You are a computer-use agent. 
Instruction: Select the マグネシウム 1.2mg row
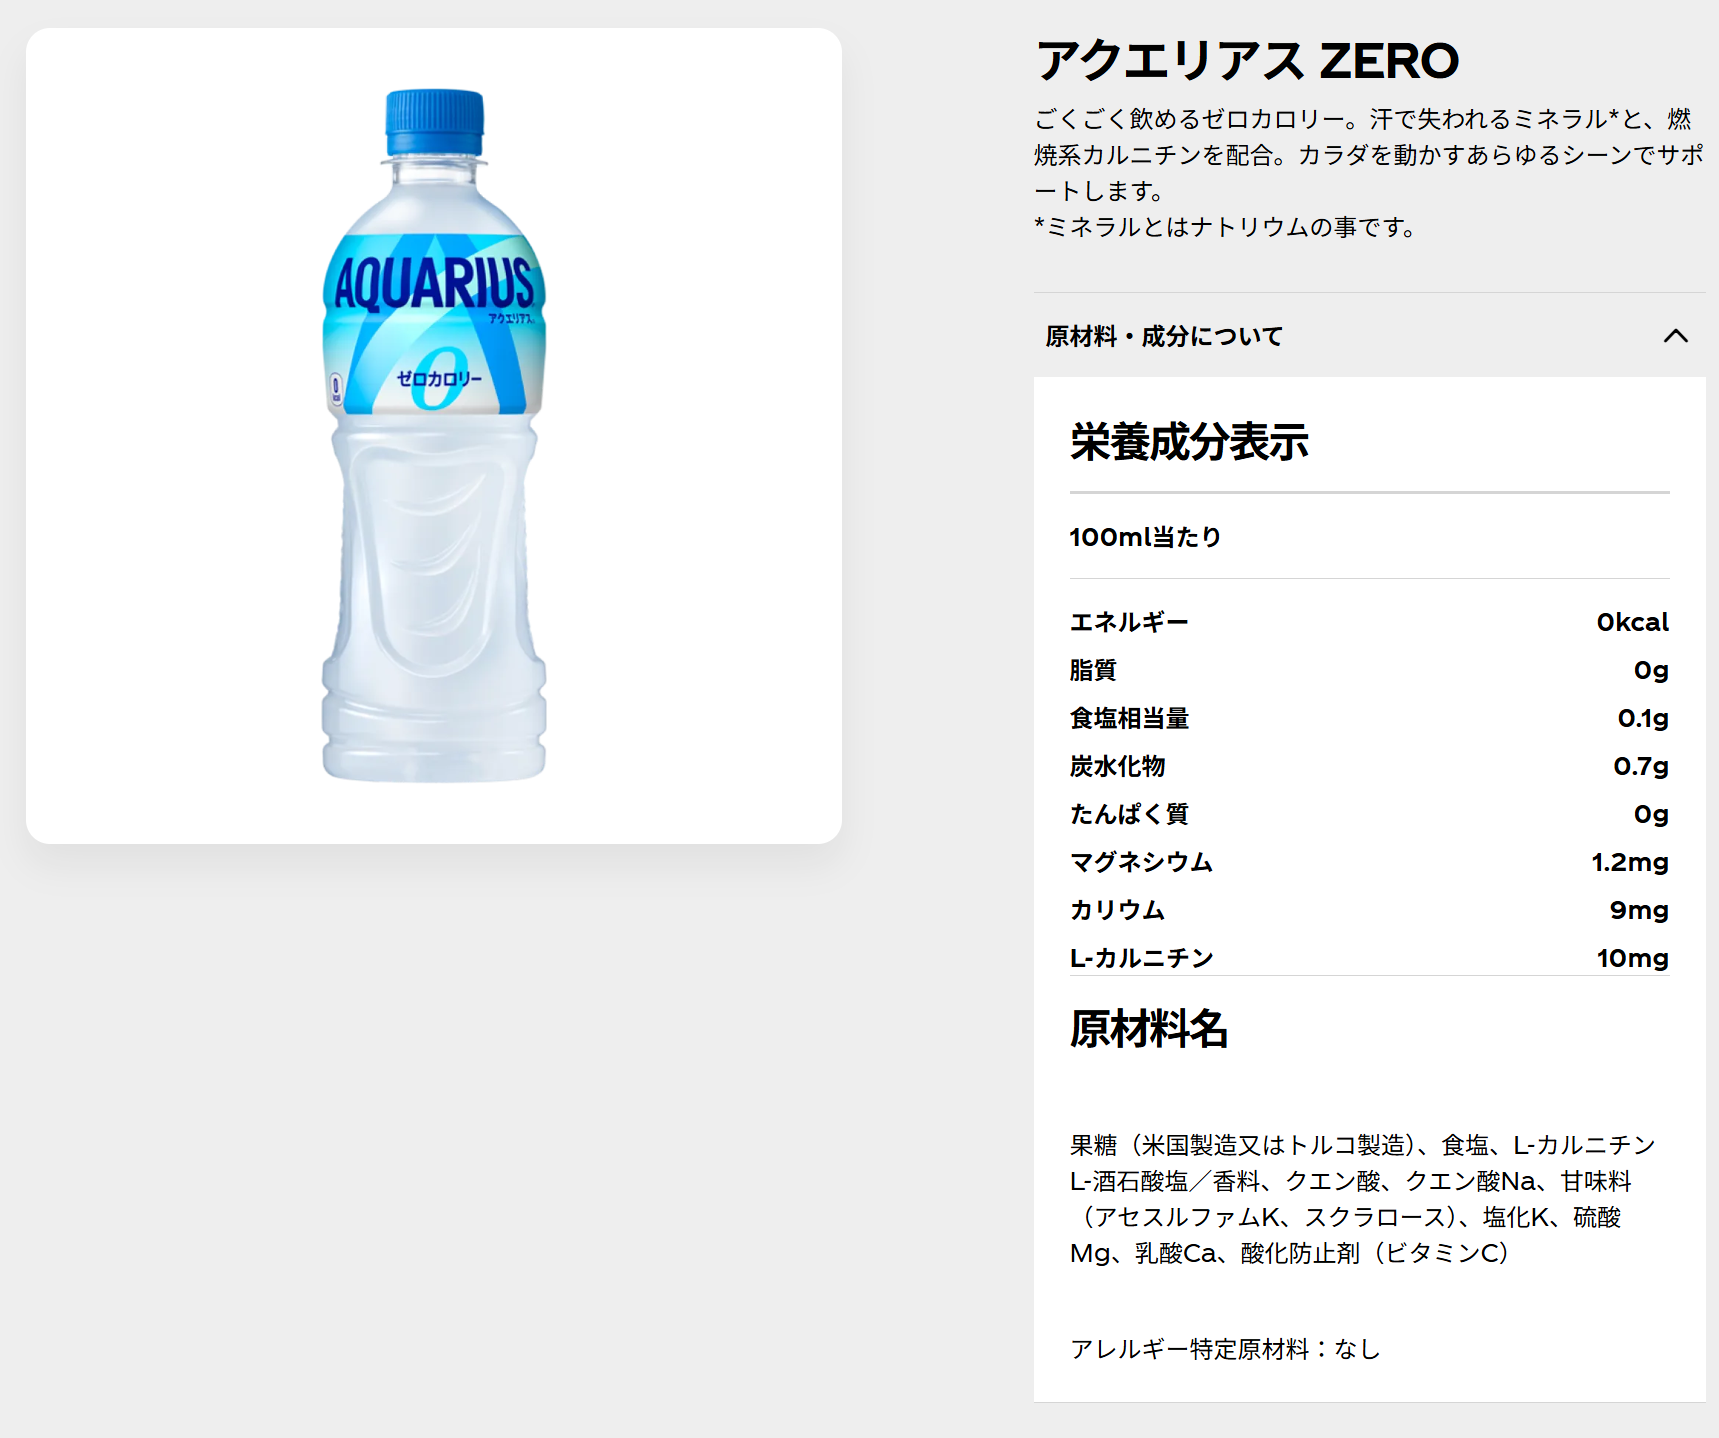point(1369,862)
